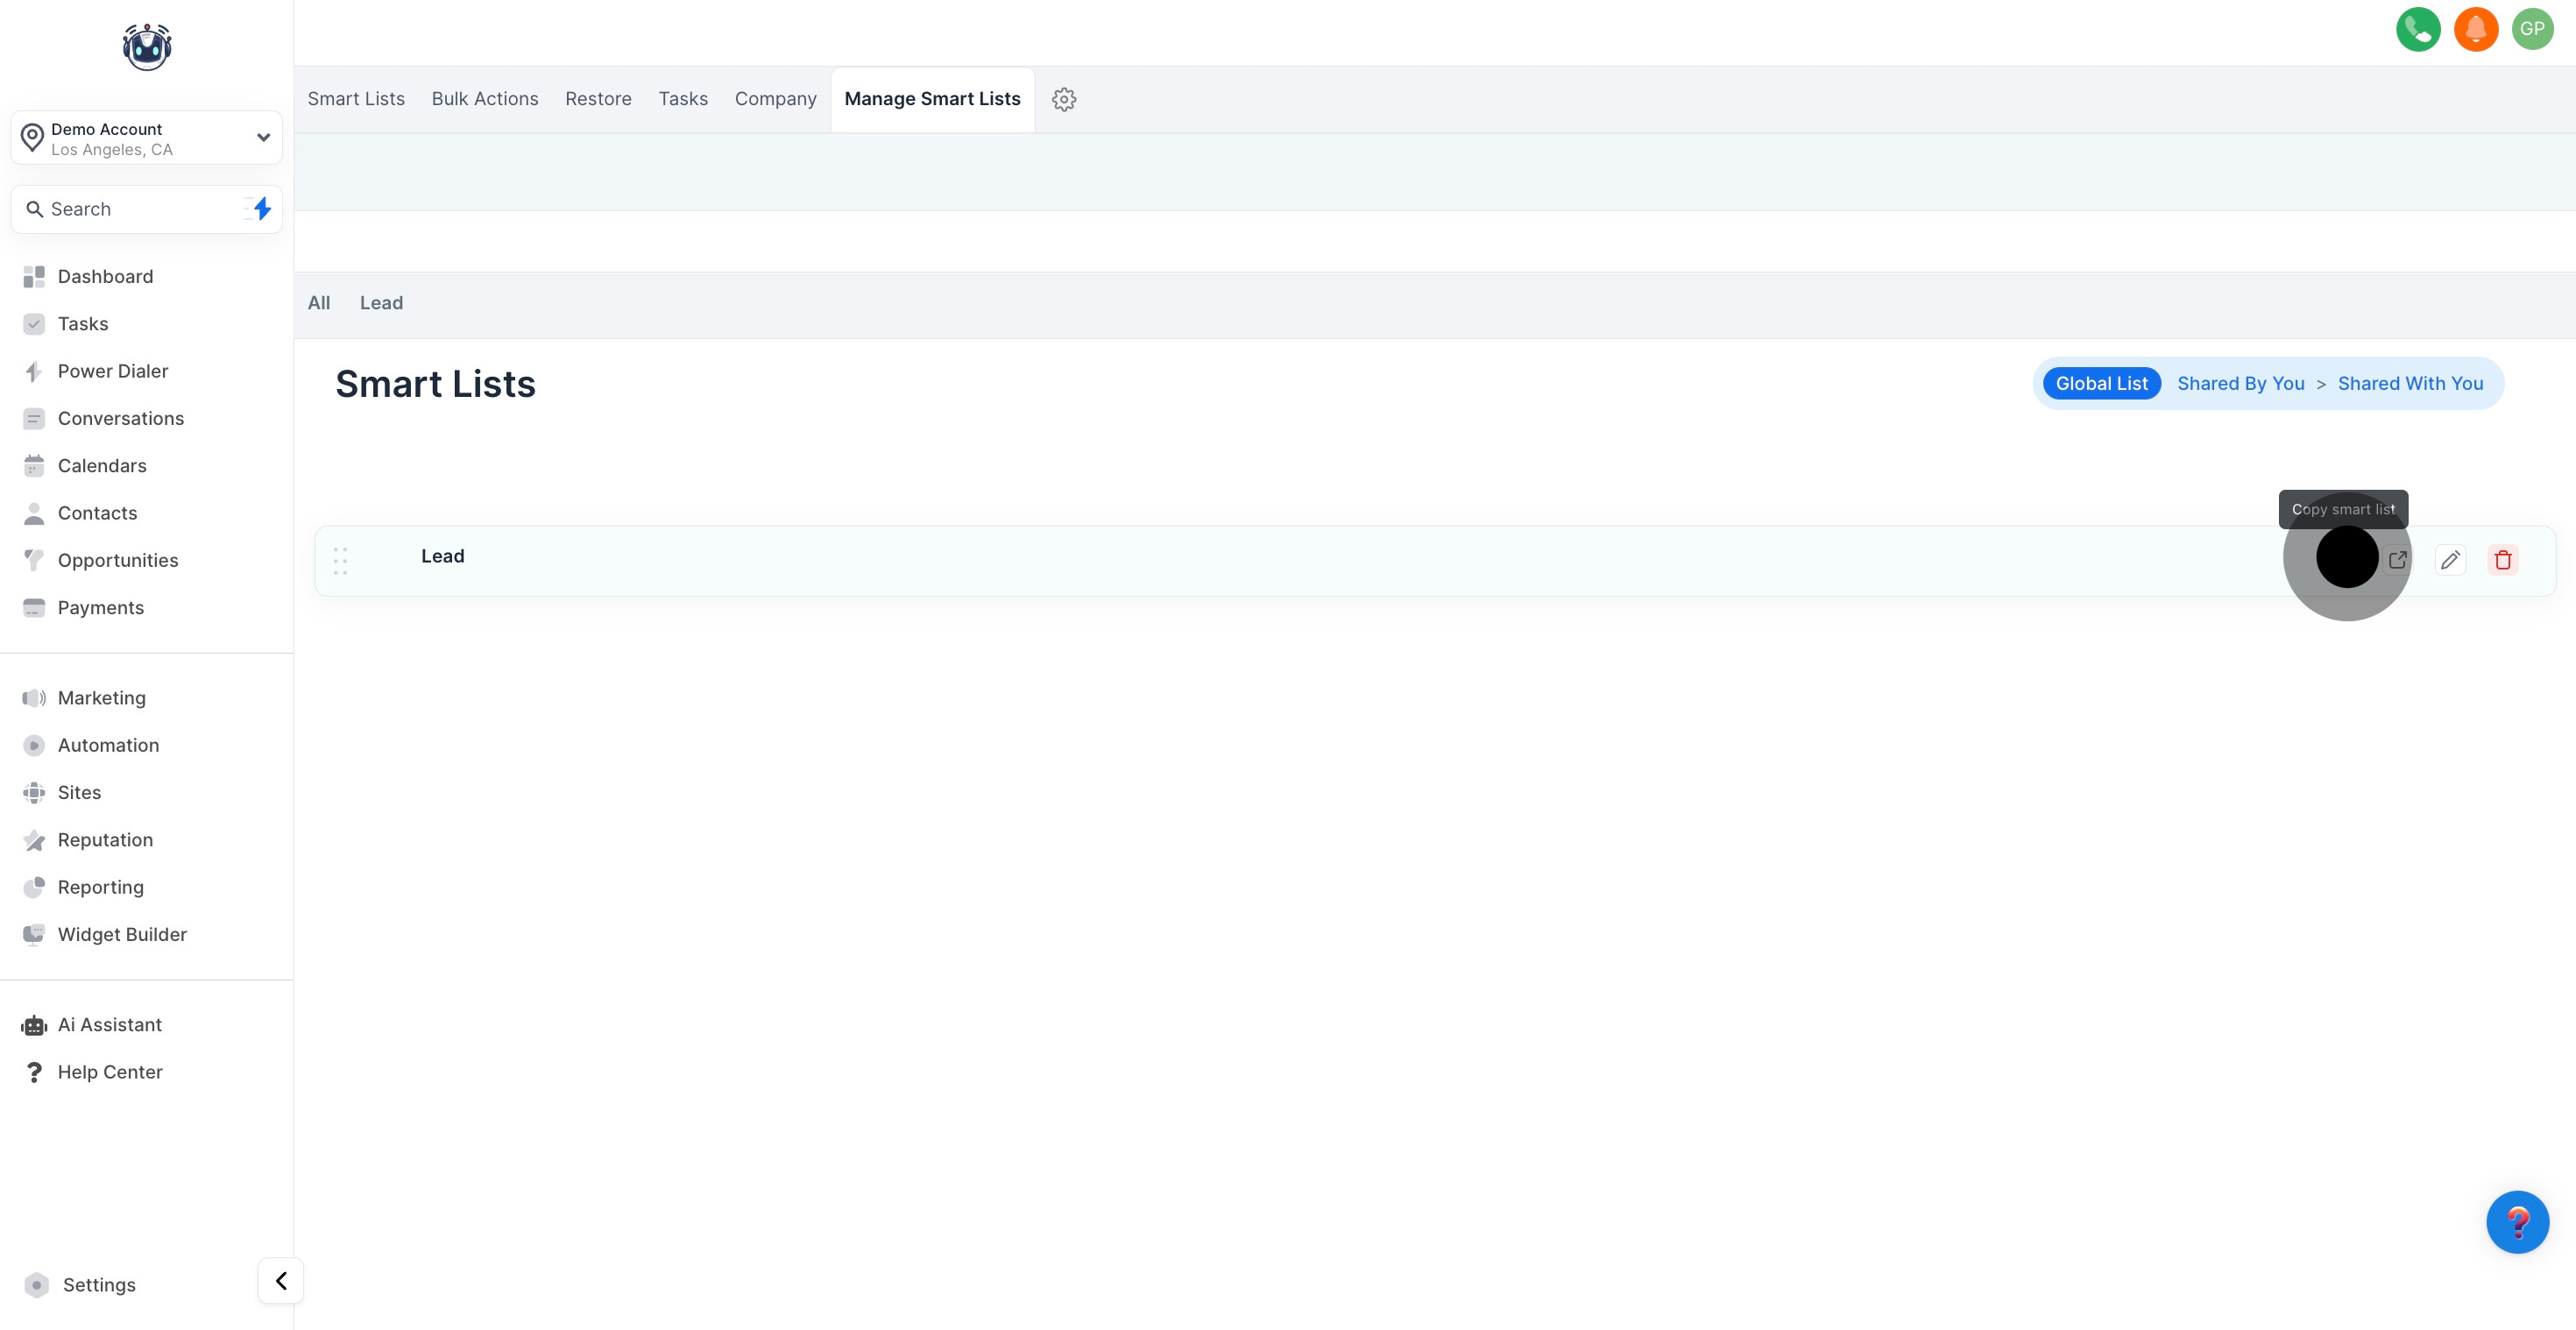
Task: Click the GP user avatar
Action: coord(2532,29)
